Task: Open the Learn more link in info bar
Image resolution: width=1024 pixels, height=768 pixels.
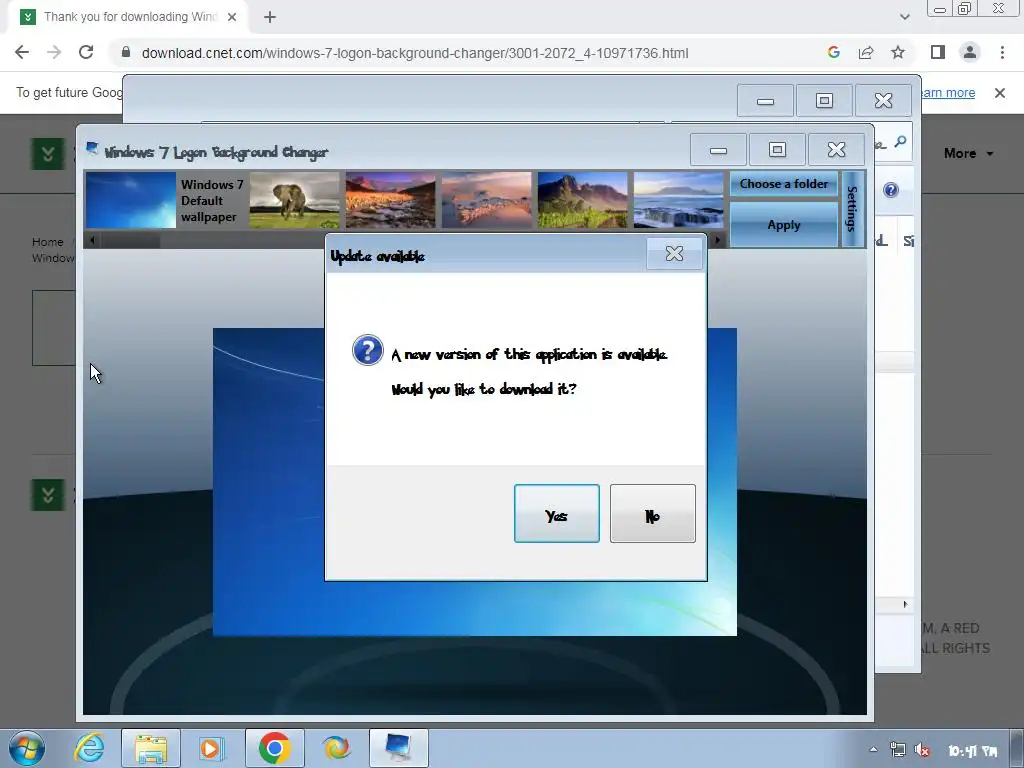Action: click(x=947, y=93)
